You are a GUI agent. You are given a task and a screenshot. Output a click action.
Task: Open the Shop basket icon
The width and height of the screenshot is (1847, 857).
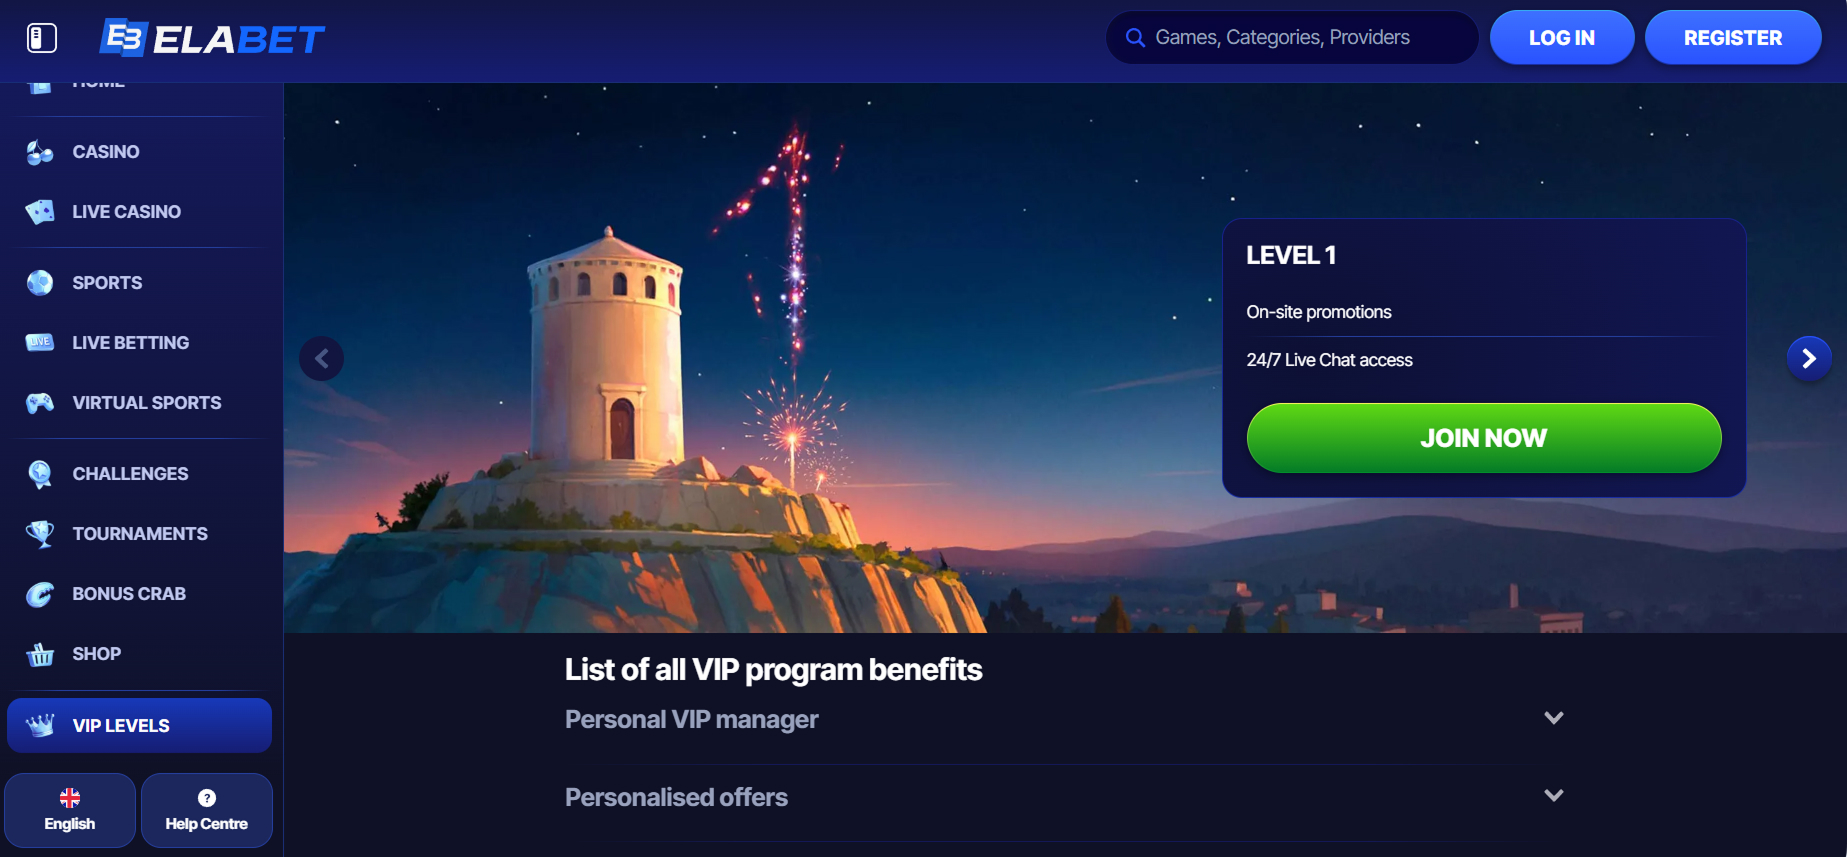40,654
